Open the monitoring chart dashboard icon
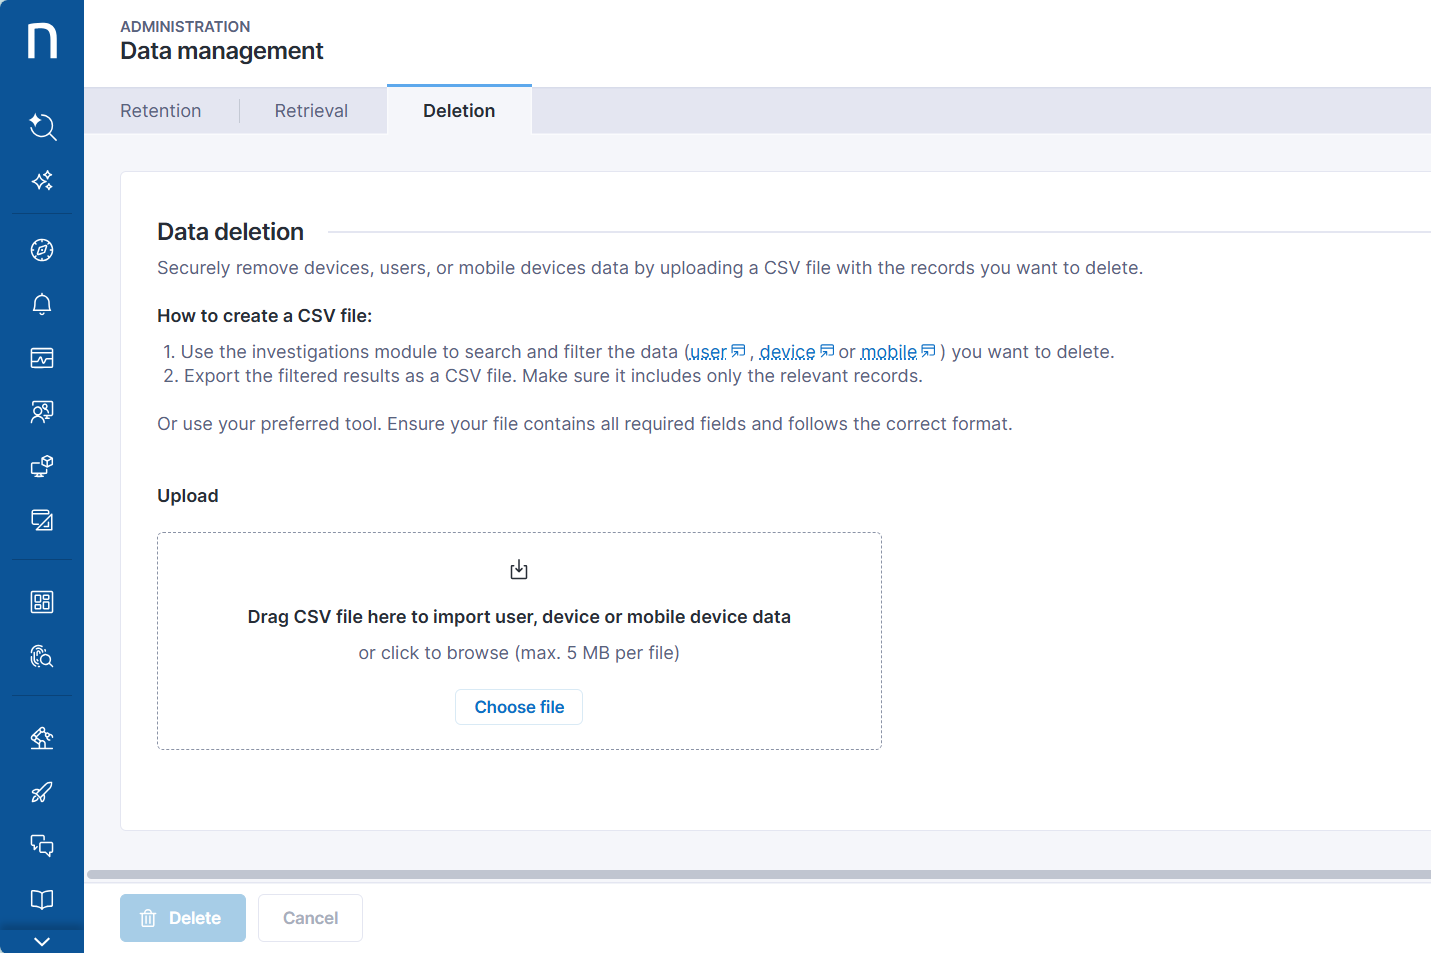Image resolution: width=1431 pixels, height=953 pixels. 42,358
